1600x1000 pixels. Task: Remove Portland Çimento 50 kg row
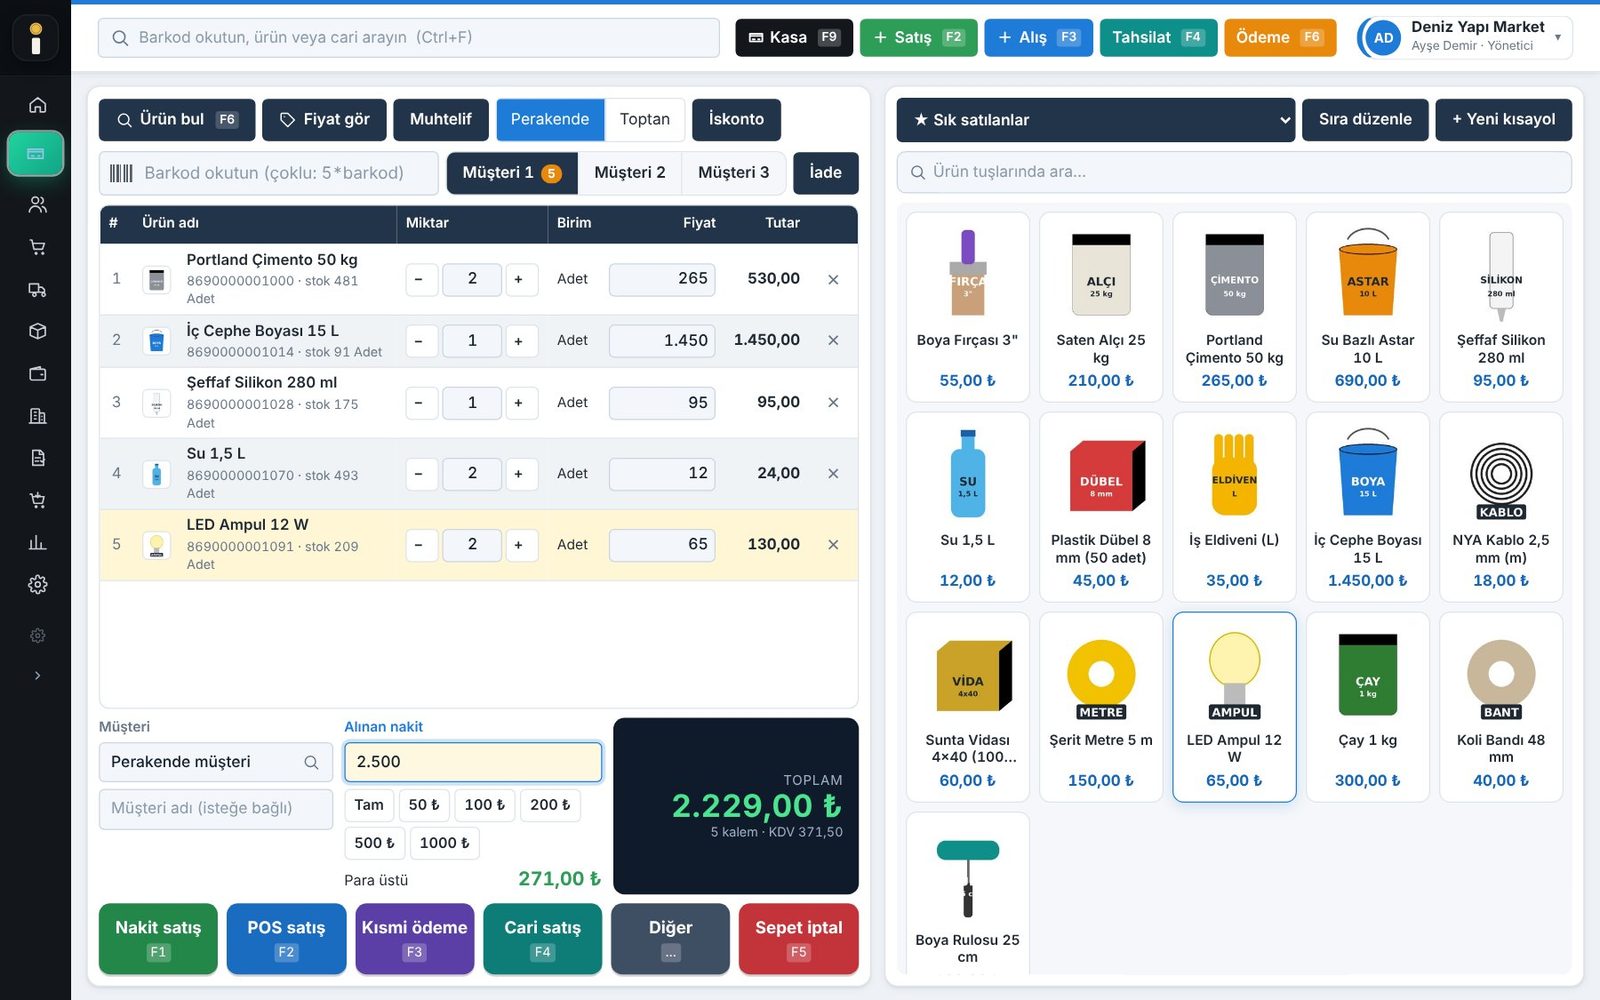tap(833, 279)
